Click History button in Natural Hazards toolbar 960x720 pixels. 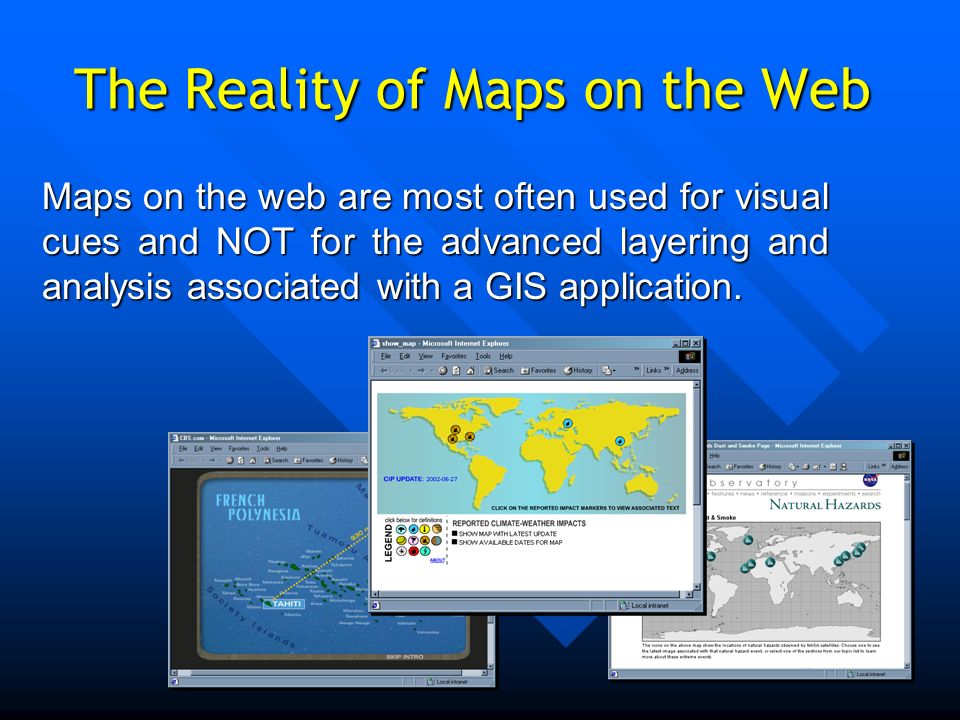click(770, 467)
